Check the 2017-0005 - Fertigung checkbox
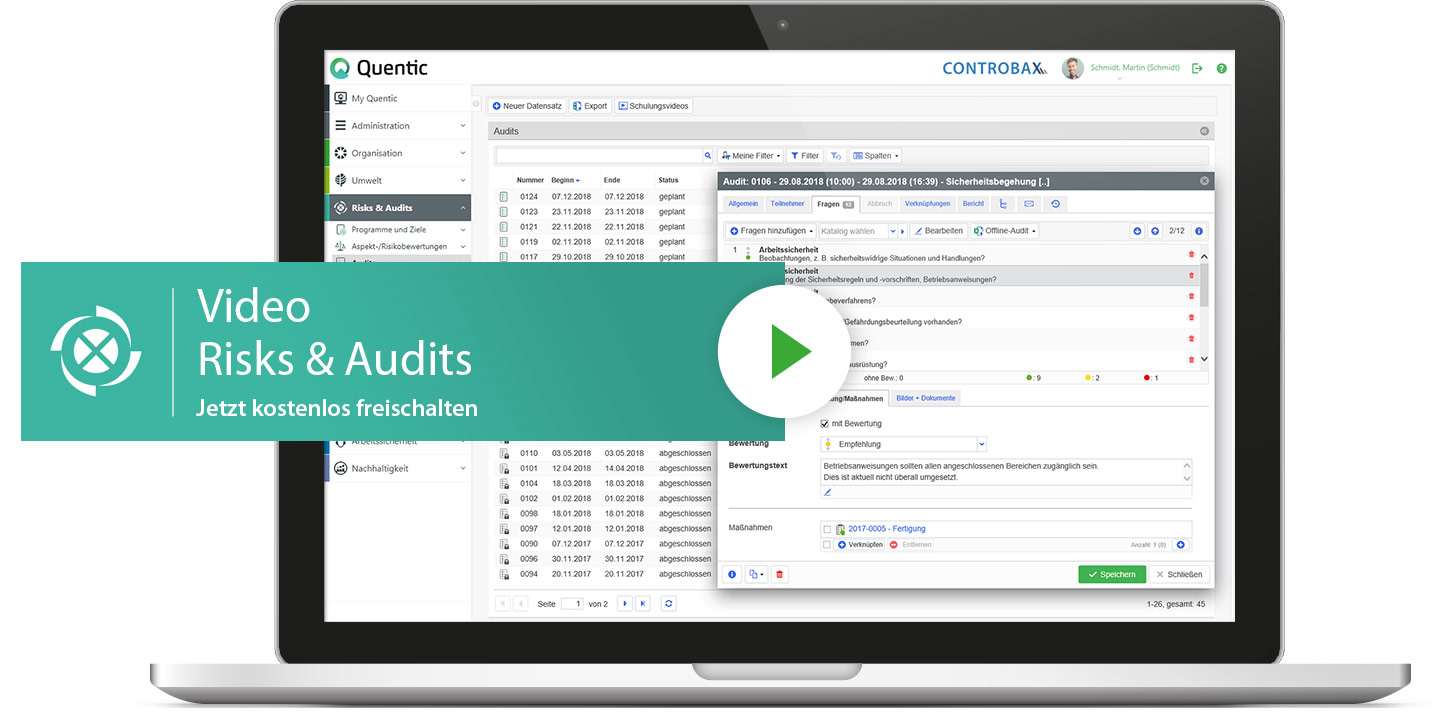 (826, 529)
